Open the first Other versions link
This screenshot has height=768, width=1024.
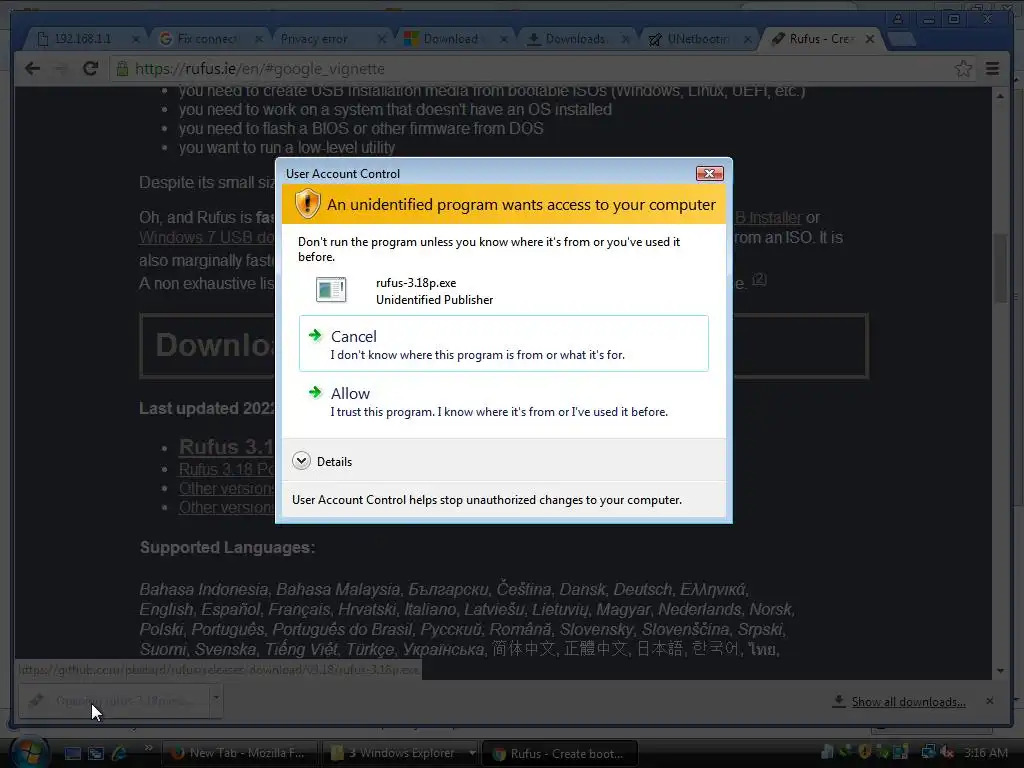coord(226,488)
